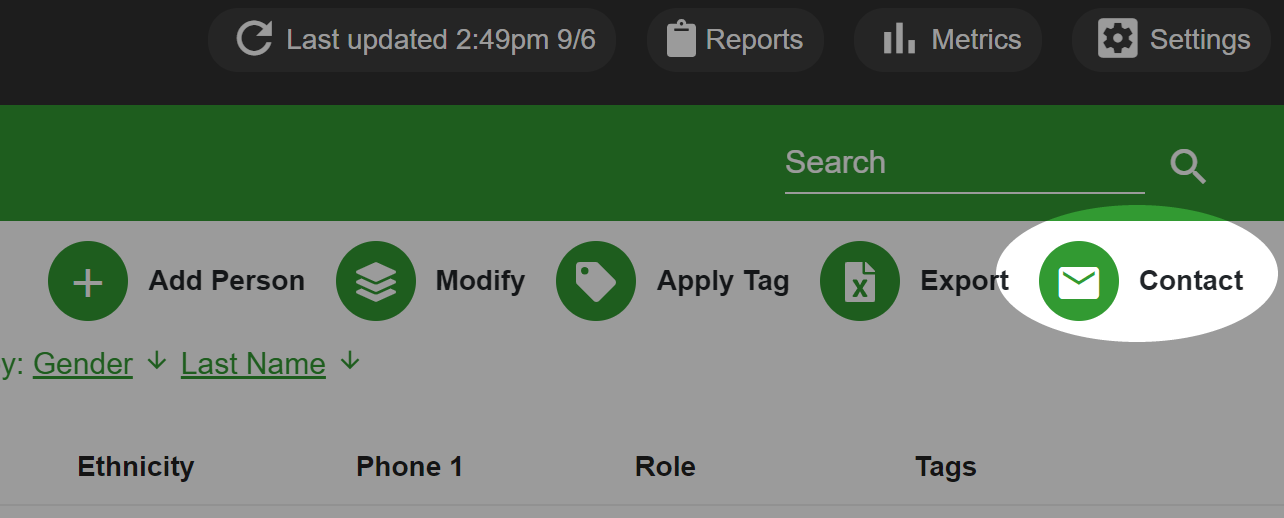Select the Ethnicity column header
This screenshot has height=518, width=1284.
tap(136, 467)
